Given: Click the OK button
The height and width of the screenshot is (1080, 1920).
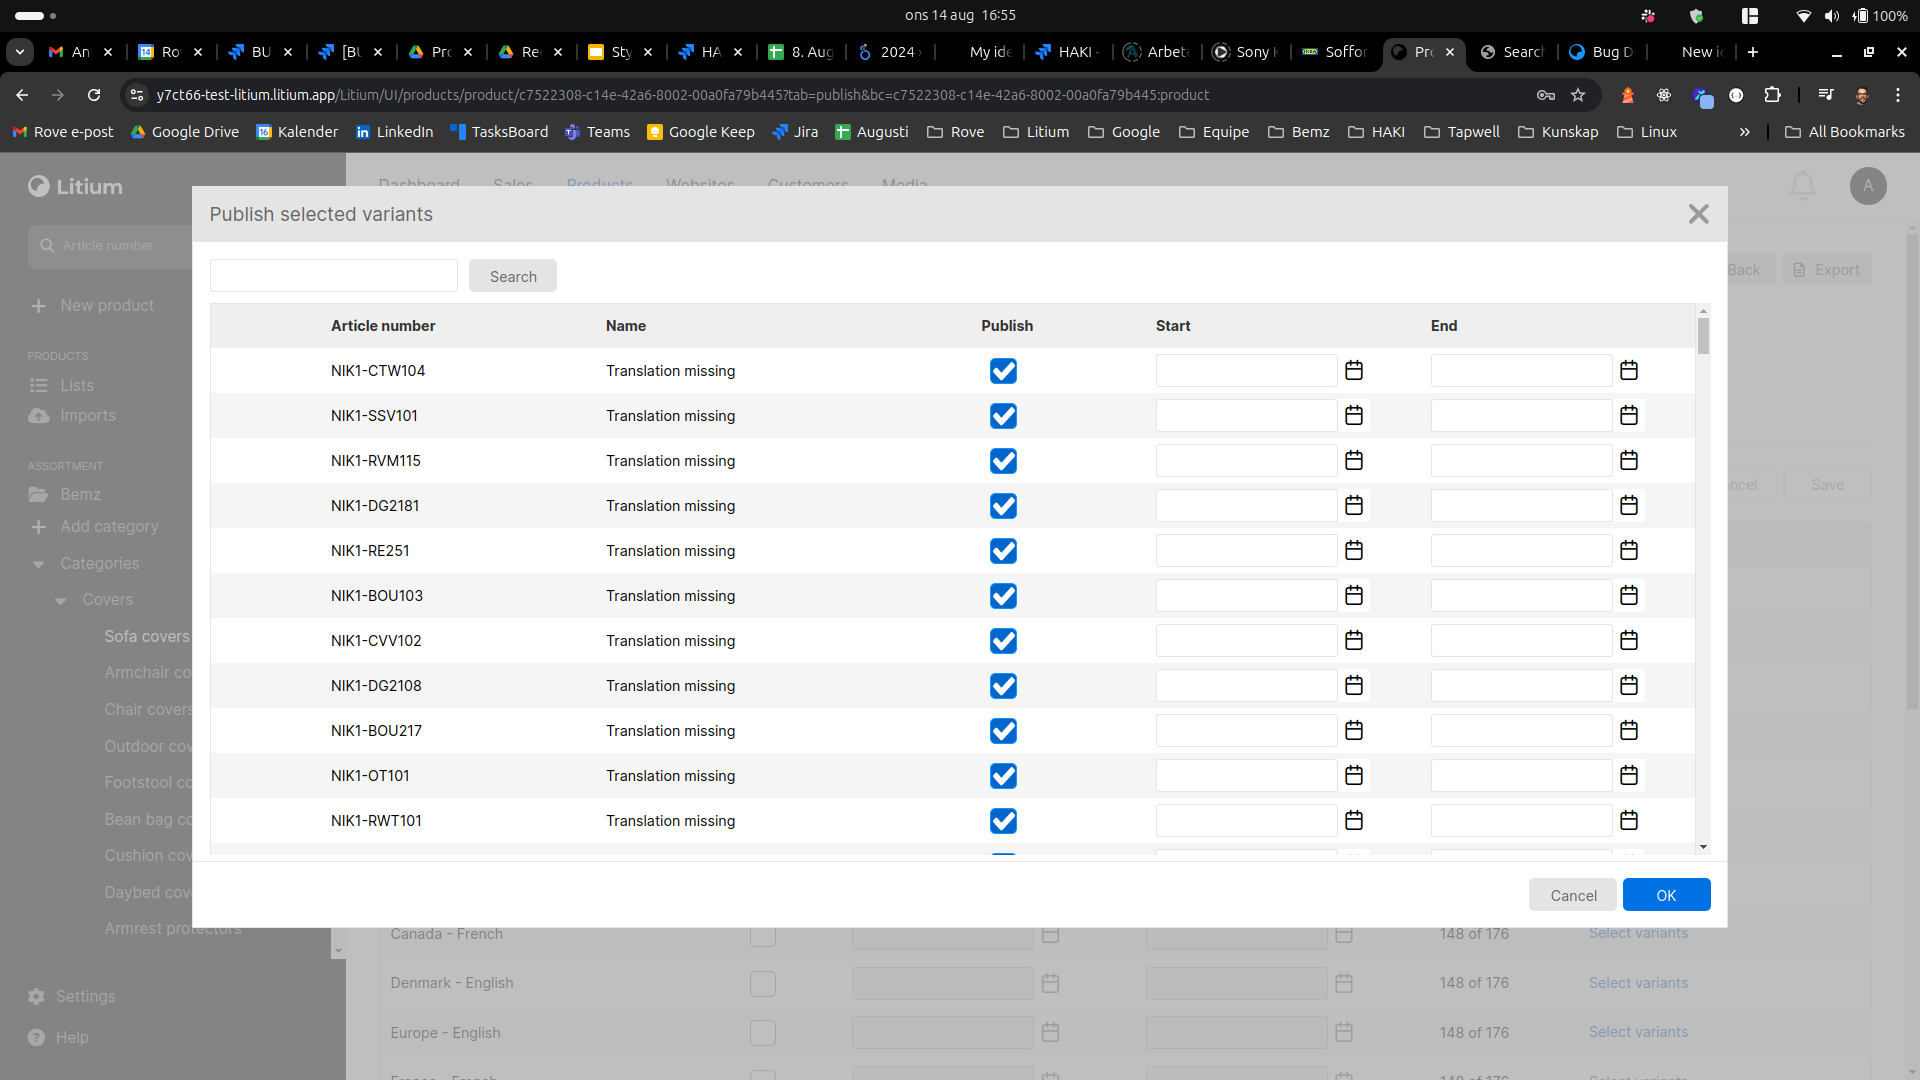Looking at the screenshot, I should tap(1666, 895).
